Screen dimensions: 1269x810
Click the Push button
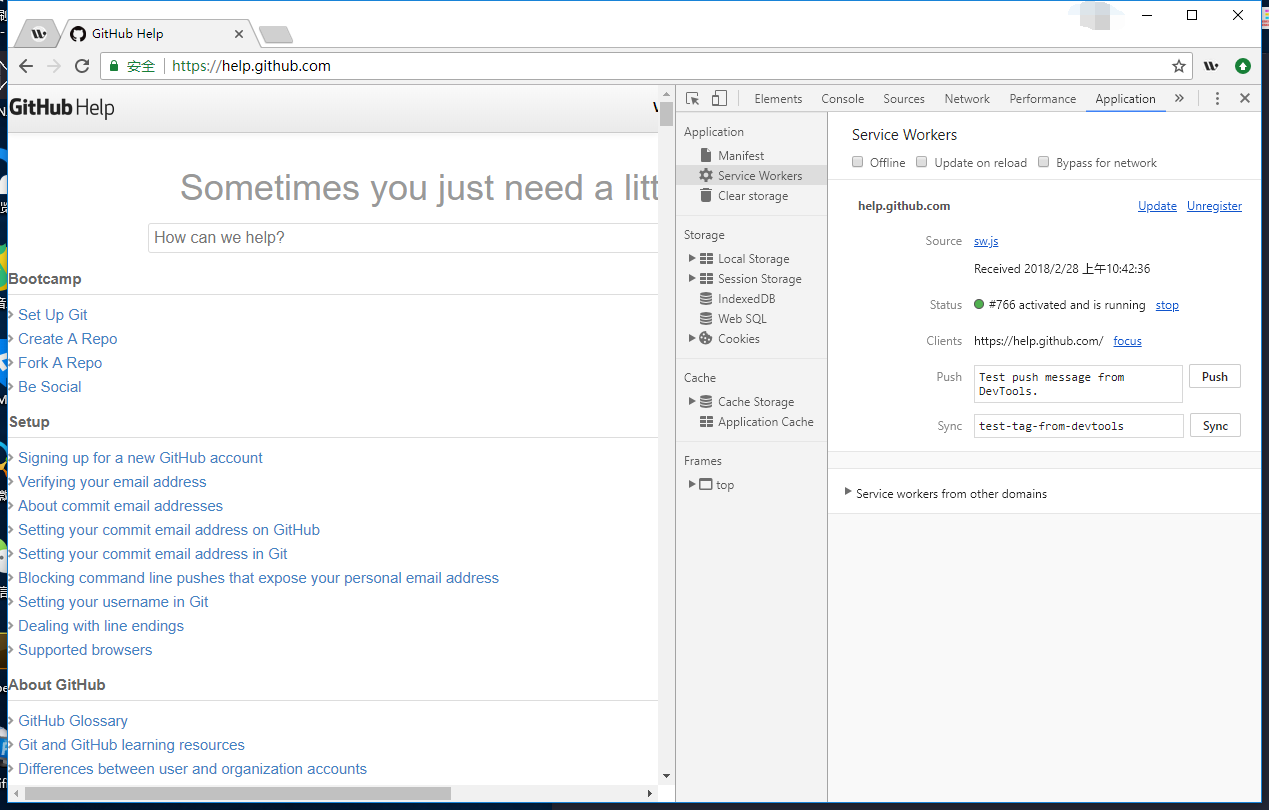click(1215, 377)
